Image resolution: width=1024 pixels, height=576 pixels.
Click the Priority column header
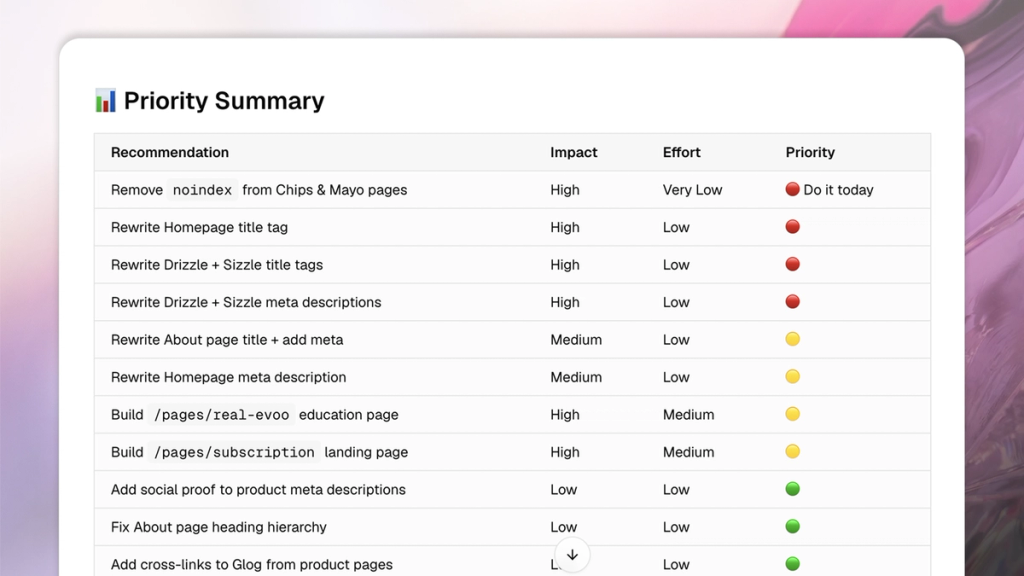click(x=810, y=152)
